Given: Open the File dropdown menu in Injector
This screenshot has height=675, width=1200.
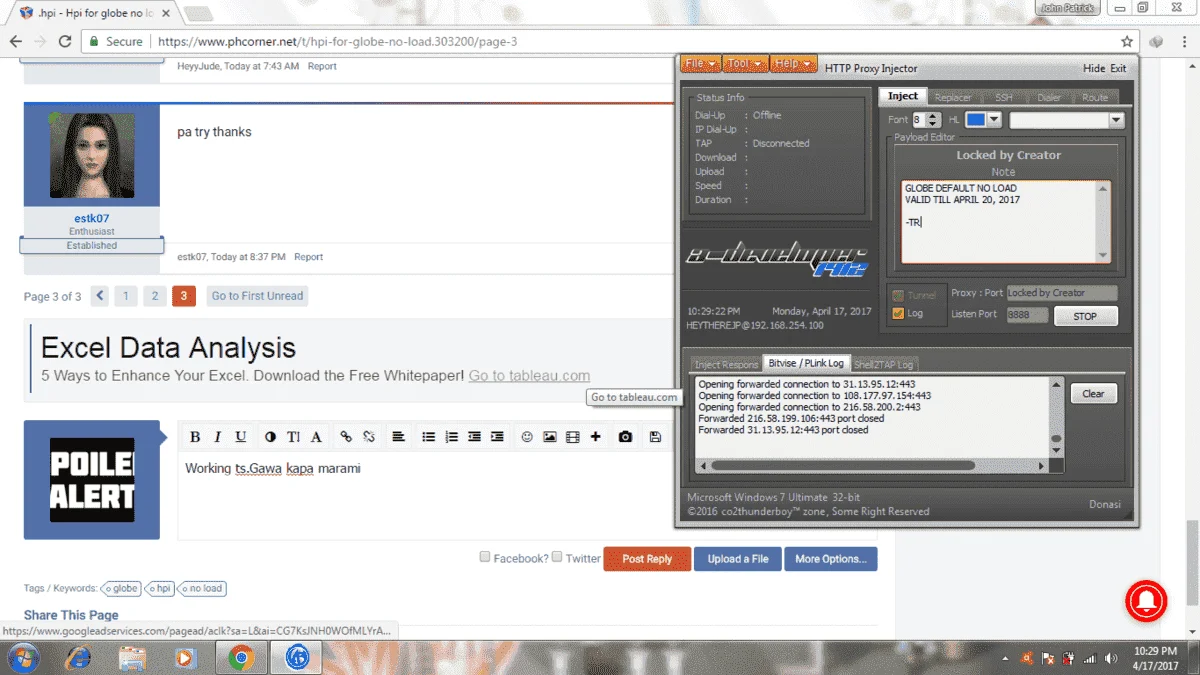Looking at the screenshot, I should click(699, 63).
